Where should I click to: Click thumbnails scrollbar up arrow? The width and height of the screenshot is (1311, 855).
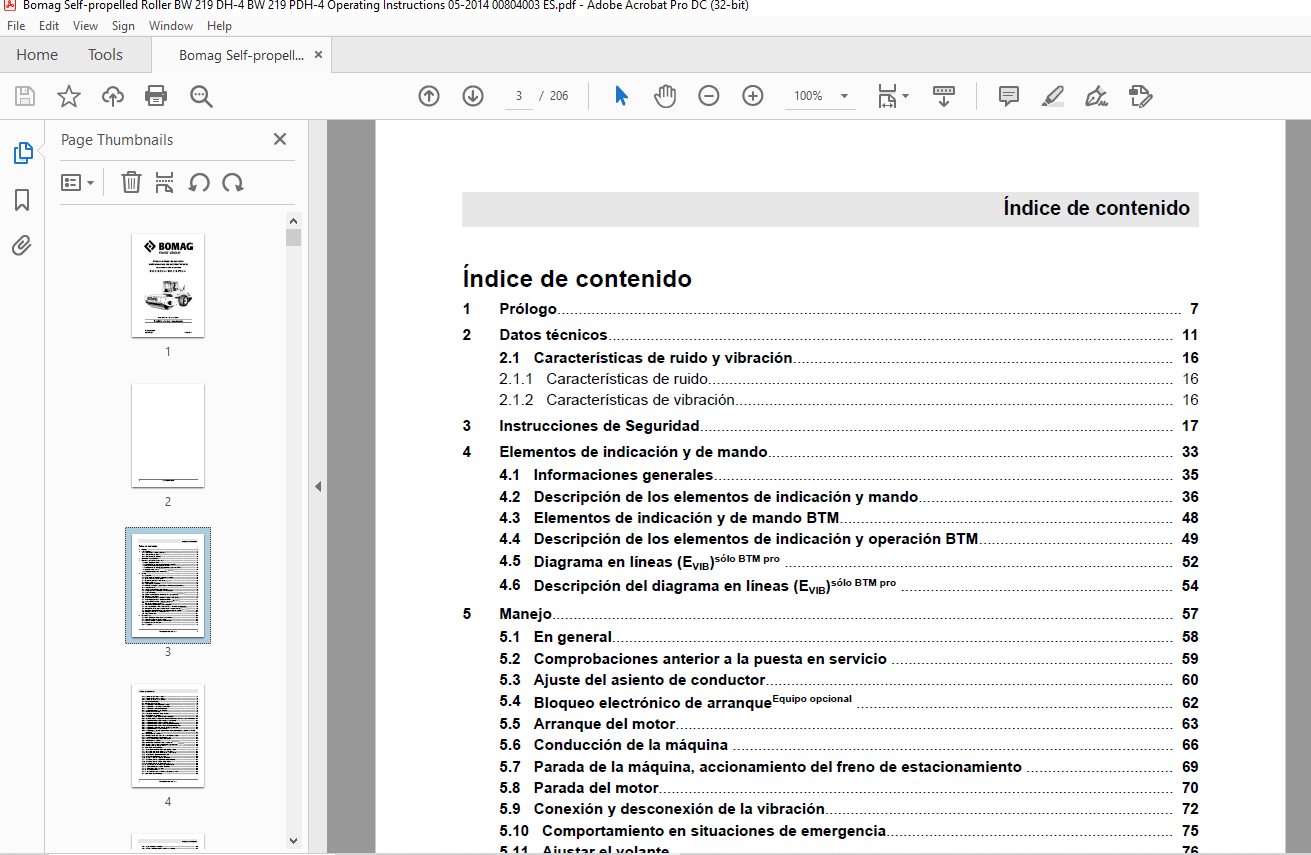(293, 221)
